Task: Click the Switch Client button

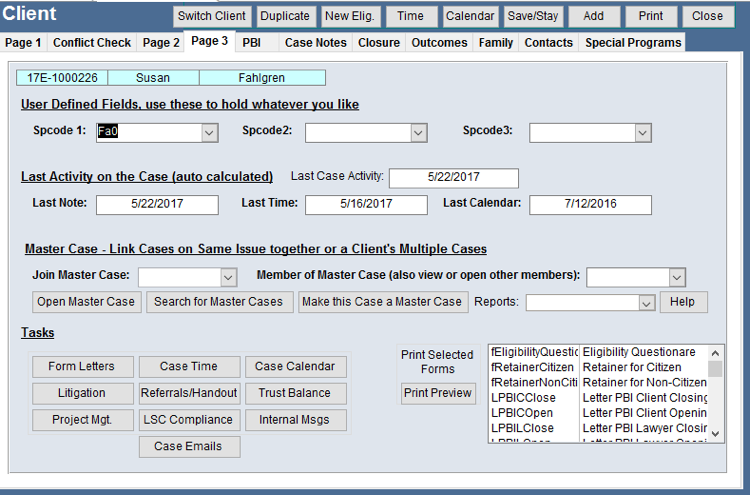Action: 211,16
